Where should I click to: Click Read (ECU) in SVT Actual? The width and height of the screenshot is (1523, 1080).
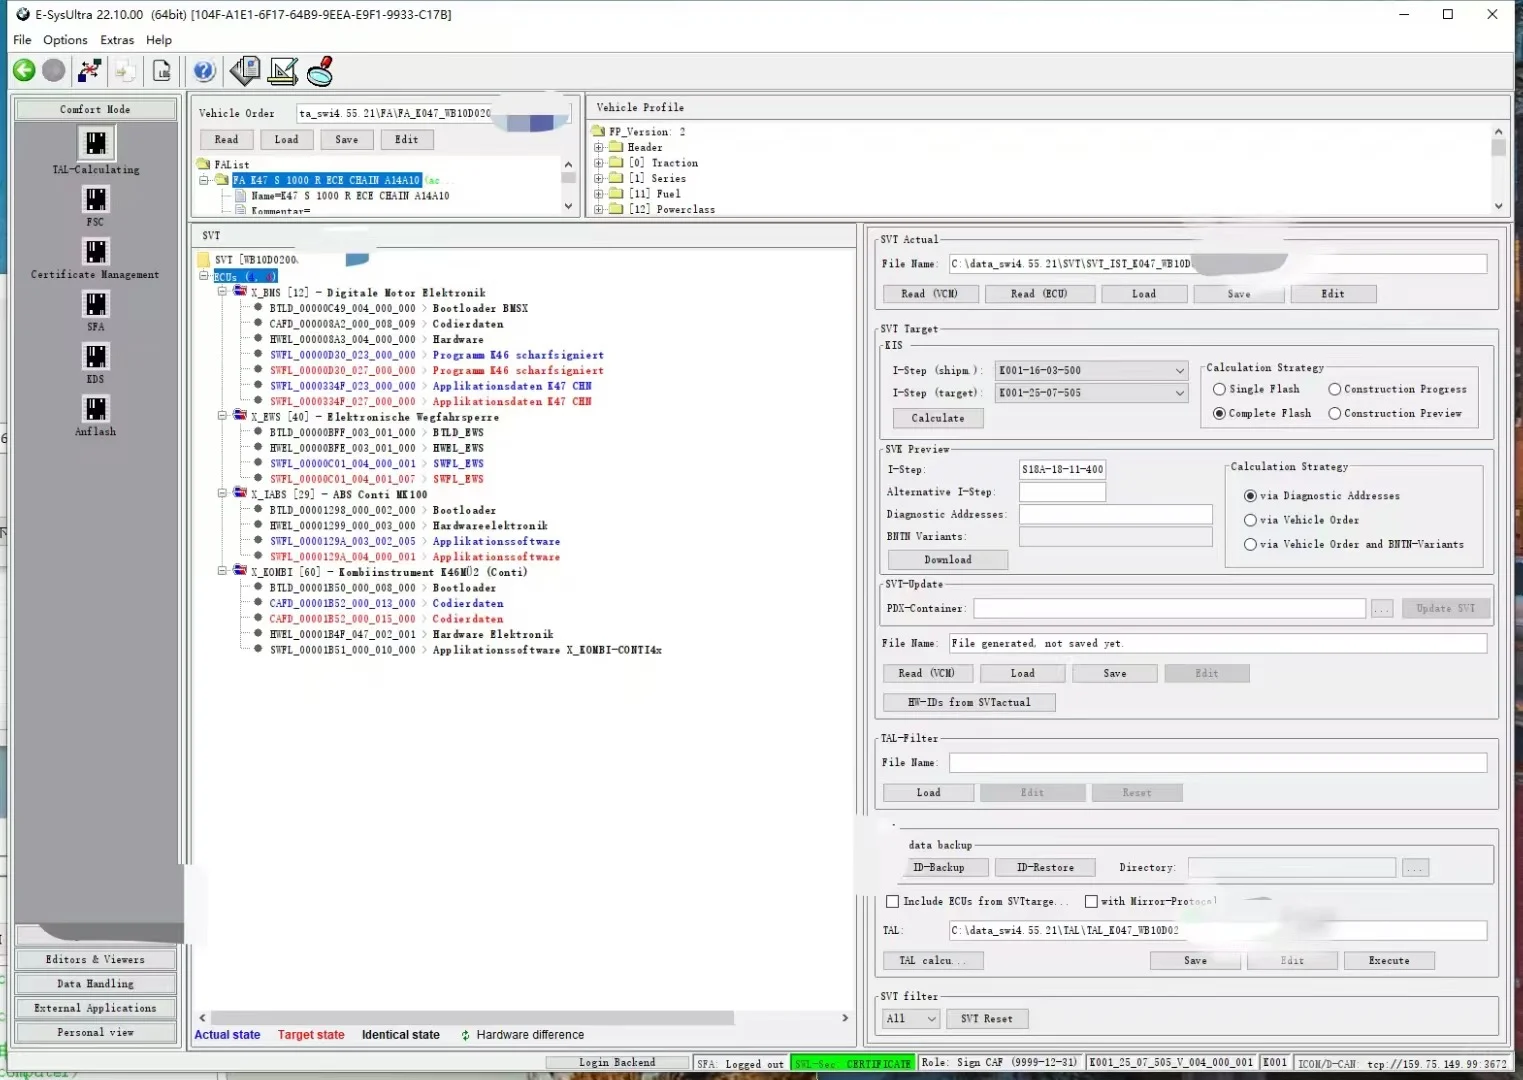point(1039,294)
